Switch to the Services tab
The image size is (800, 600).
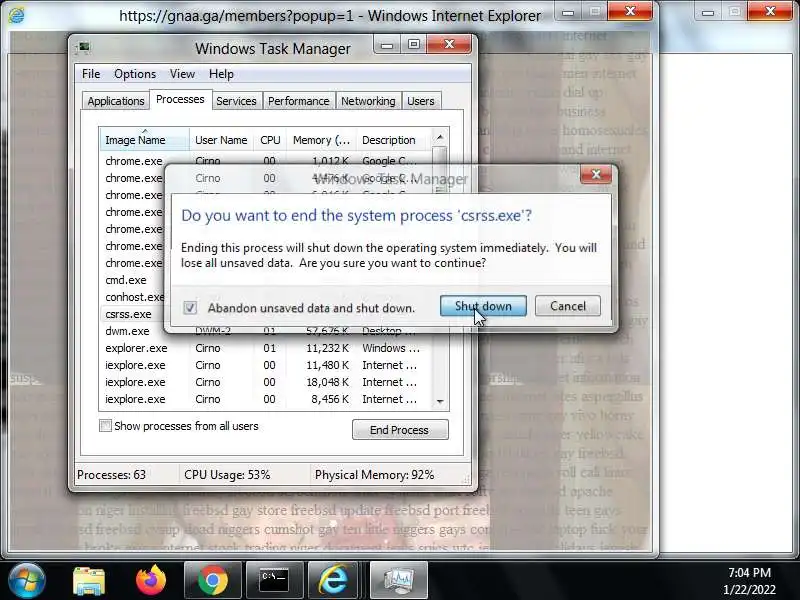(236, 101)
